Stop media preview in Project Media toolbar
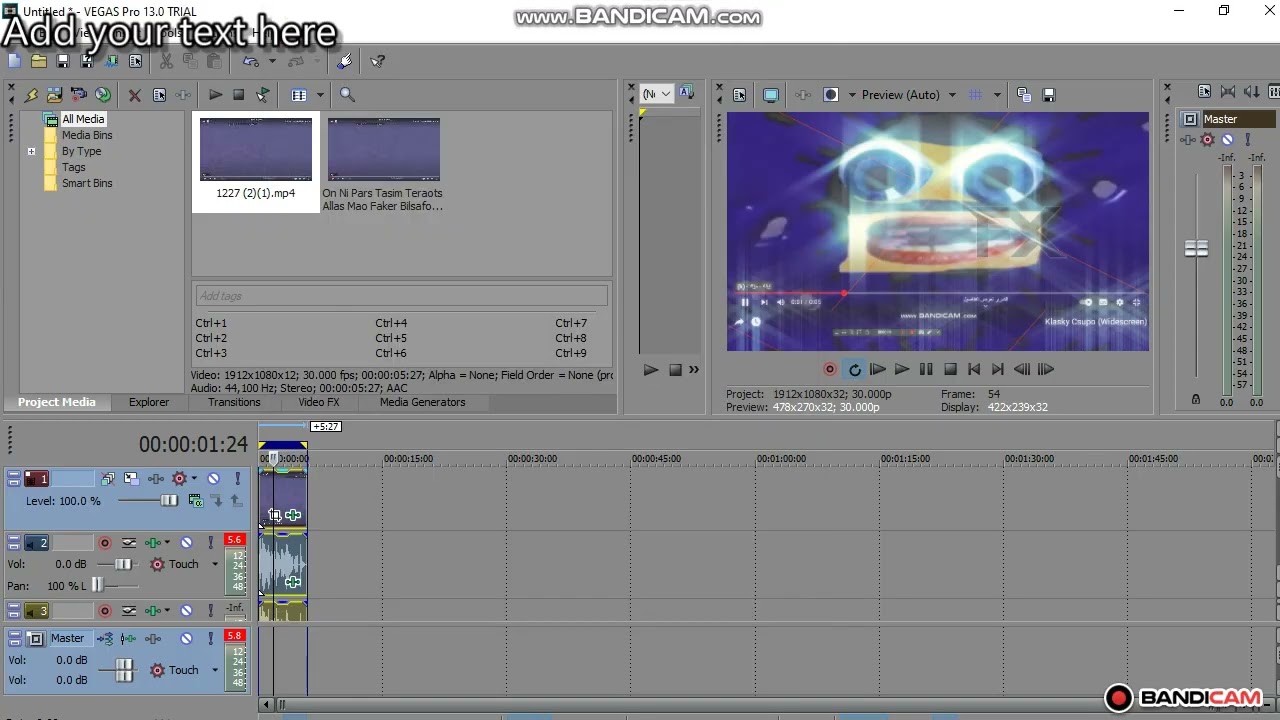The height and width of the screenshot is (720, 1280). click(238, 95)
